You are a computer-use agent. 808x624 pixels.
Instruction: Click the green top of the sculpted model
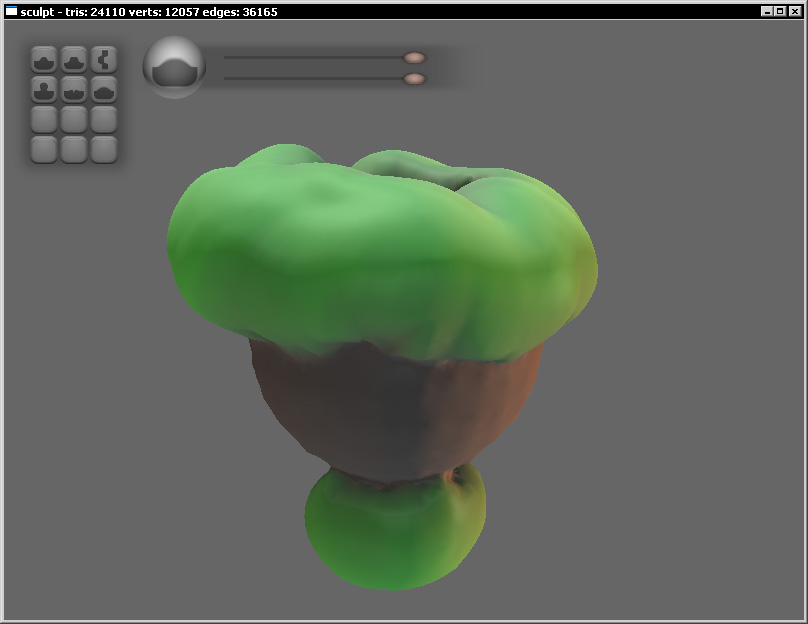point(381,252)
